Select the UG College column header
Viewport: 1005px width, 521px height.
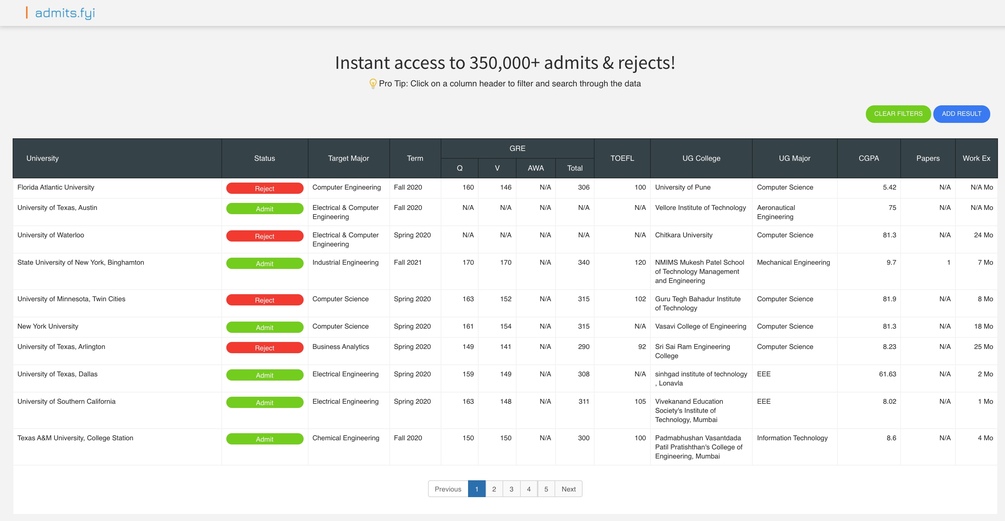coord(701,158)
